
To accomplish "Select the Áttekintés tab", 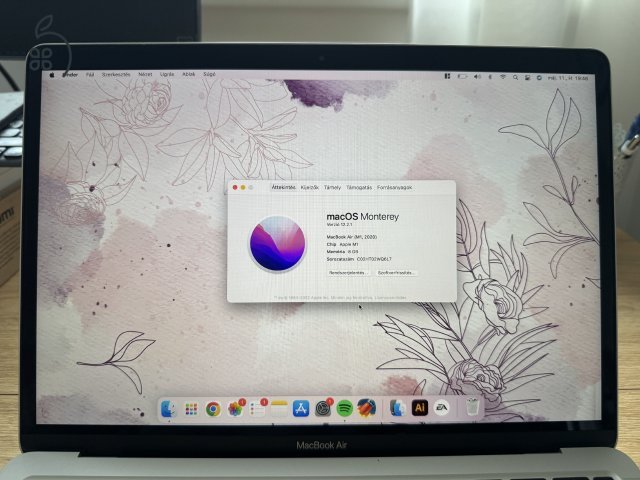I will pos(284,187).
